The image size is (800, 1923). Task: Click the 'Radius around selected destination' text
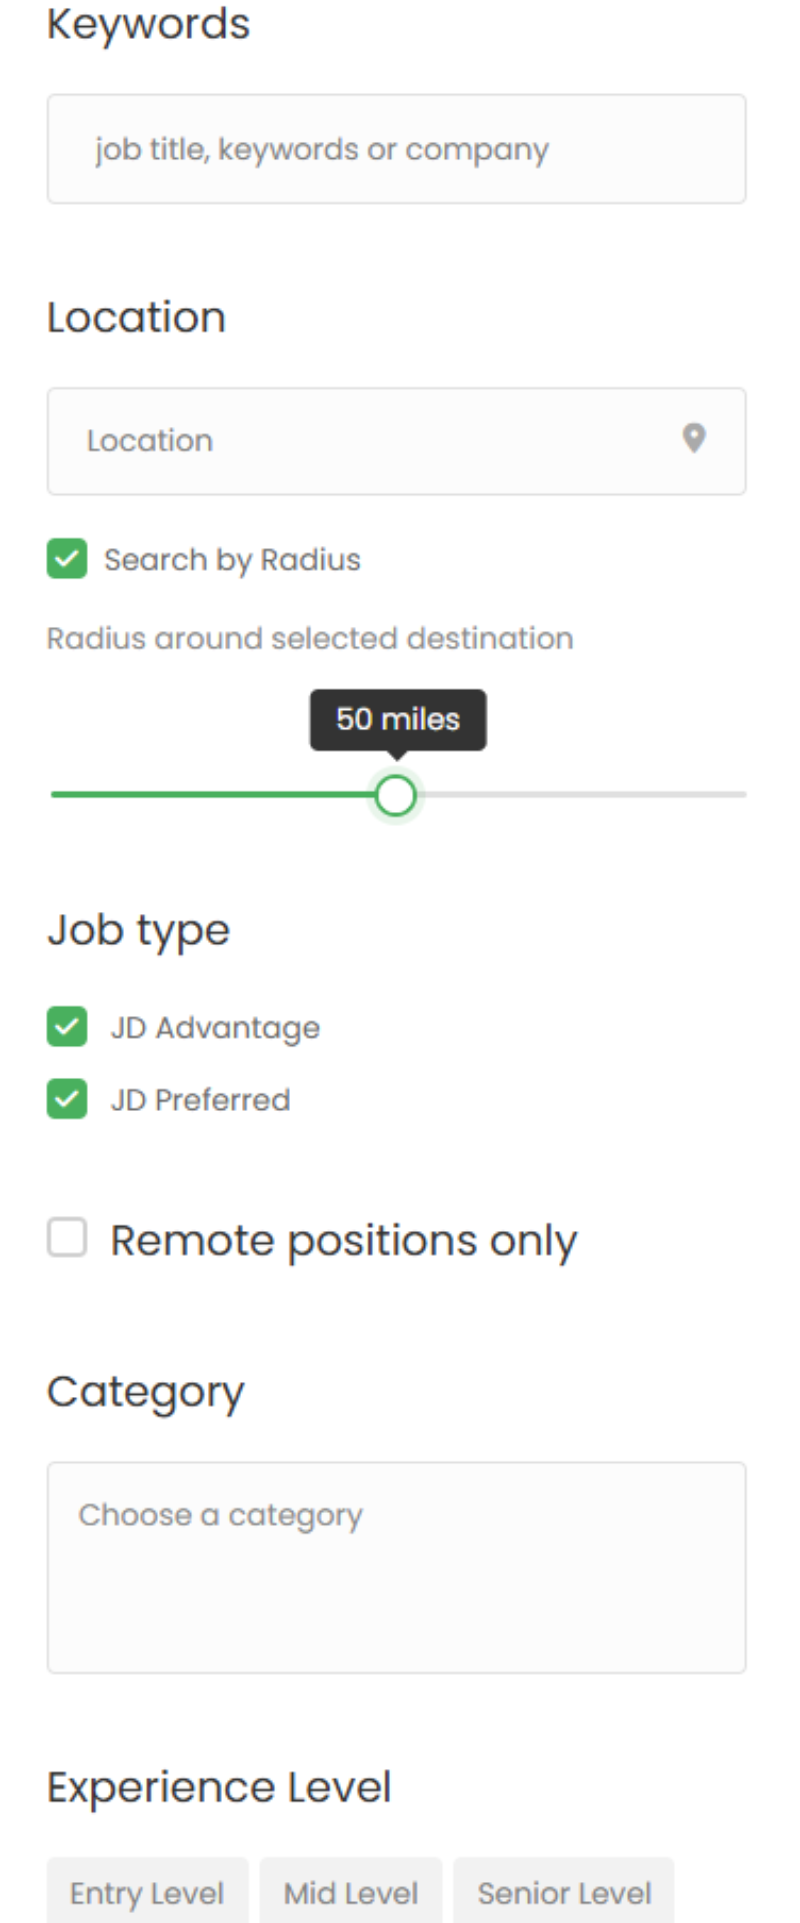[x=310, y=638]
